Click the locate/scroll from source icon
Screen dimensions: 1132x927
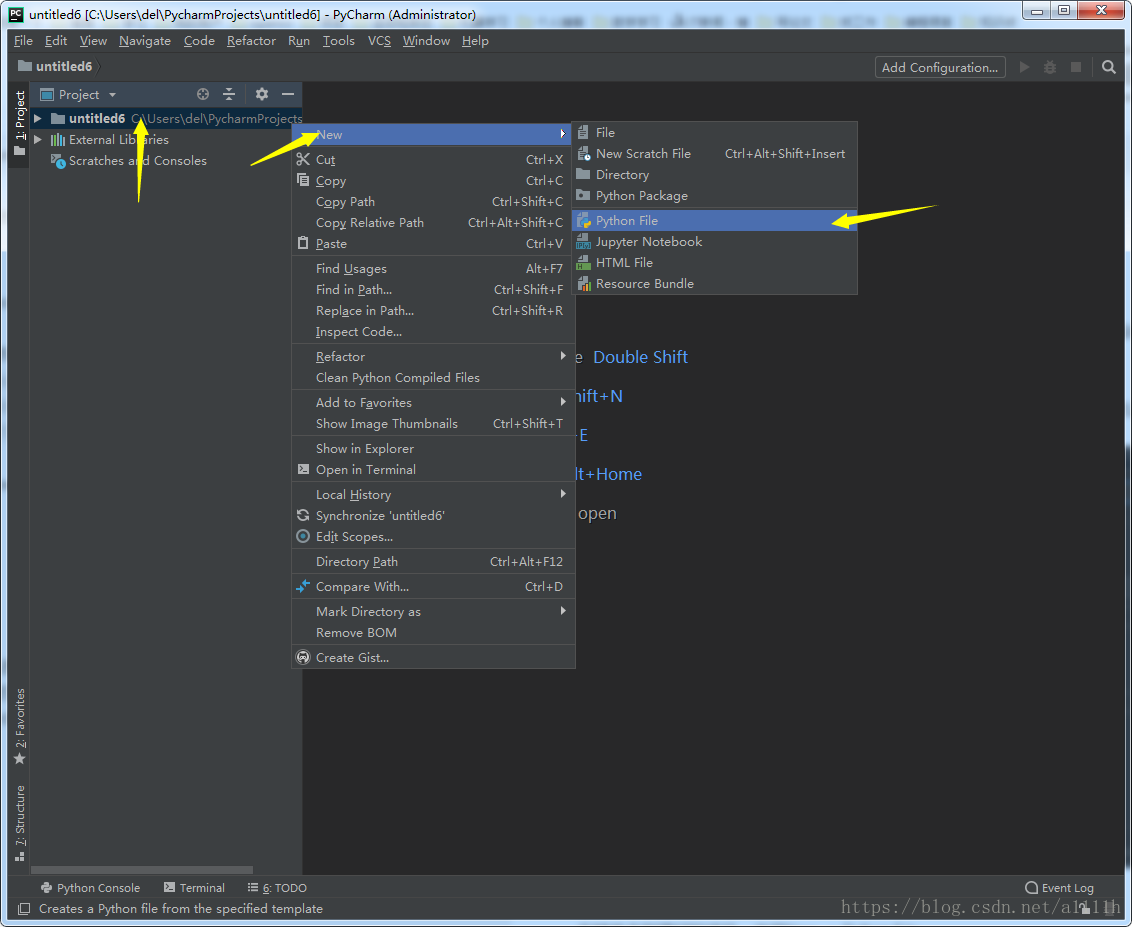203,95
